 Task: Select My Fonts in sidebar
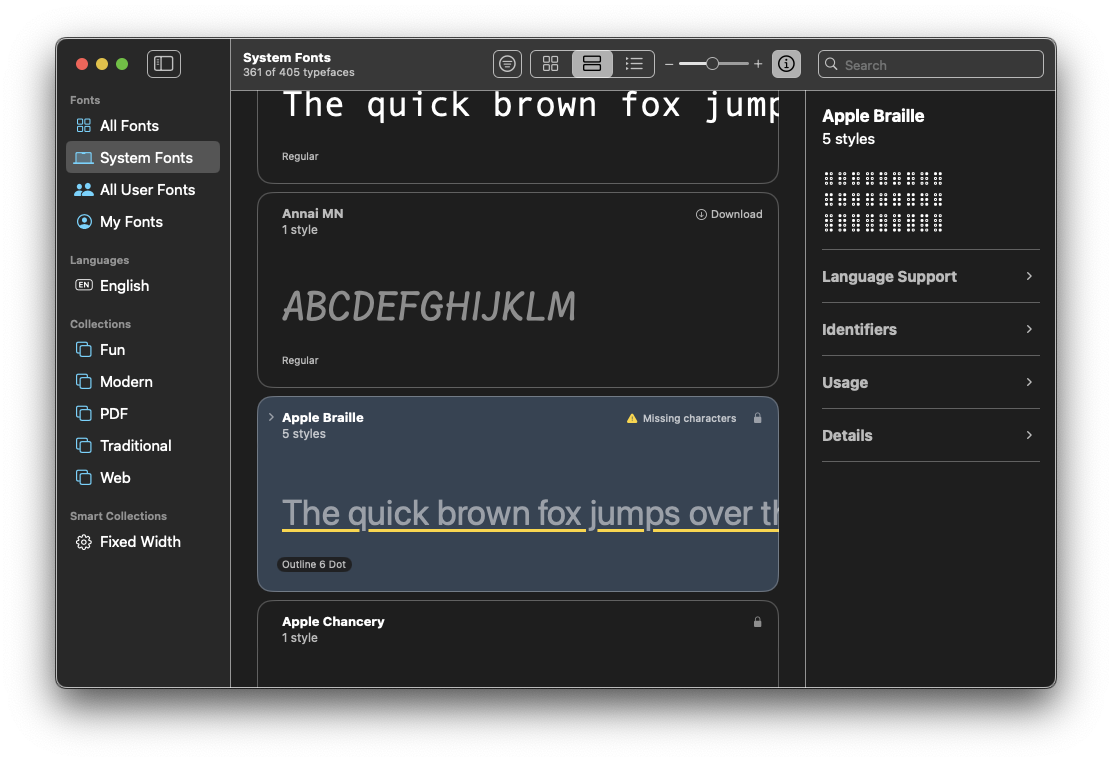pos(143,221)
